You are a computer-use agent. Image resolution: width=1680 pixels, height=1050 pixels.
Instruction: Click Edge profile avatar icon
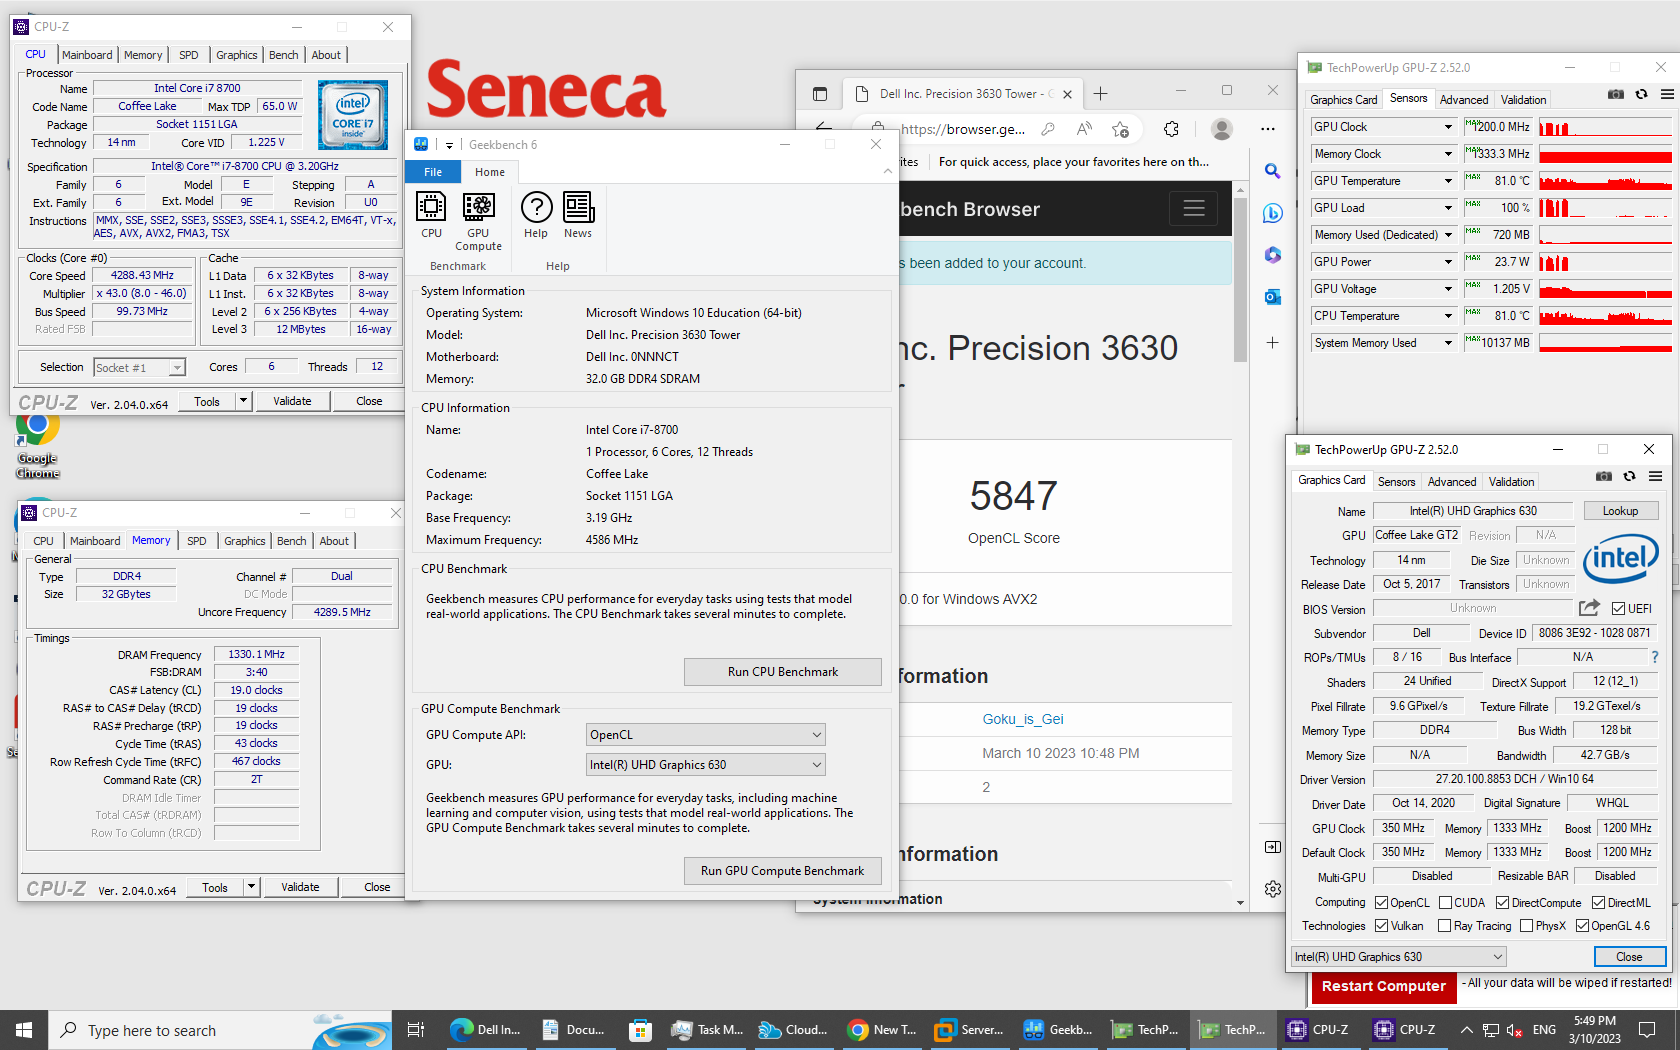pyautogui.click(x=1221, y=129)
